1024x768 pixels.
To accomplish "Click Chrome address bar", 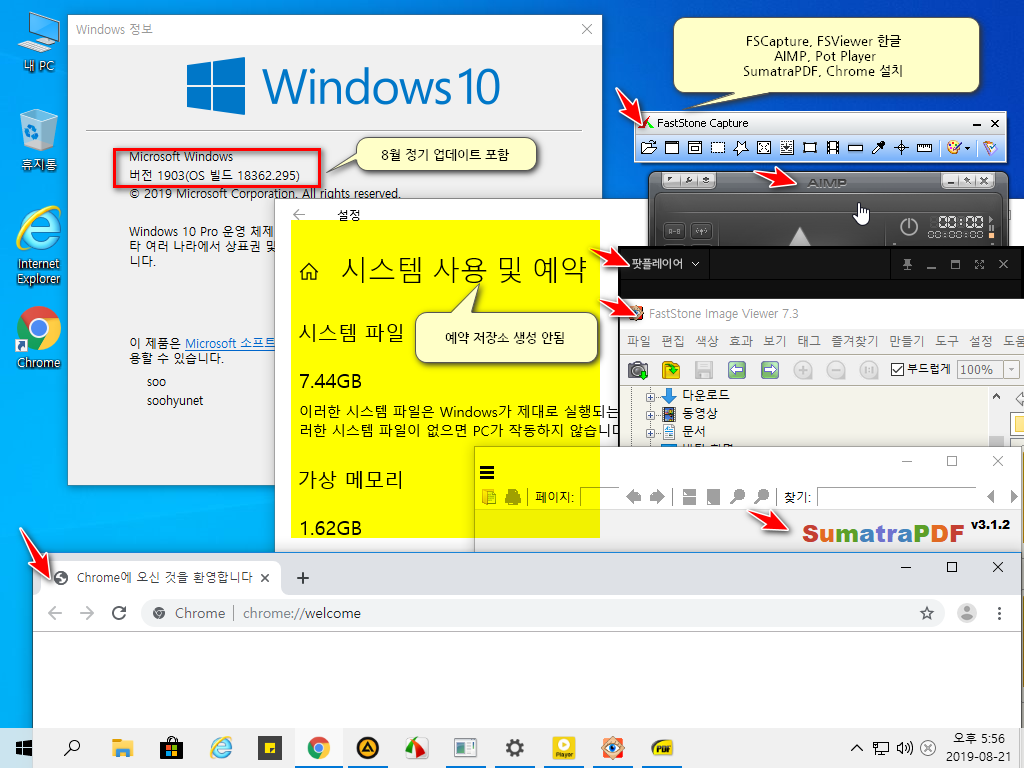I will (542, 613).
